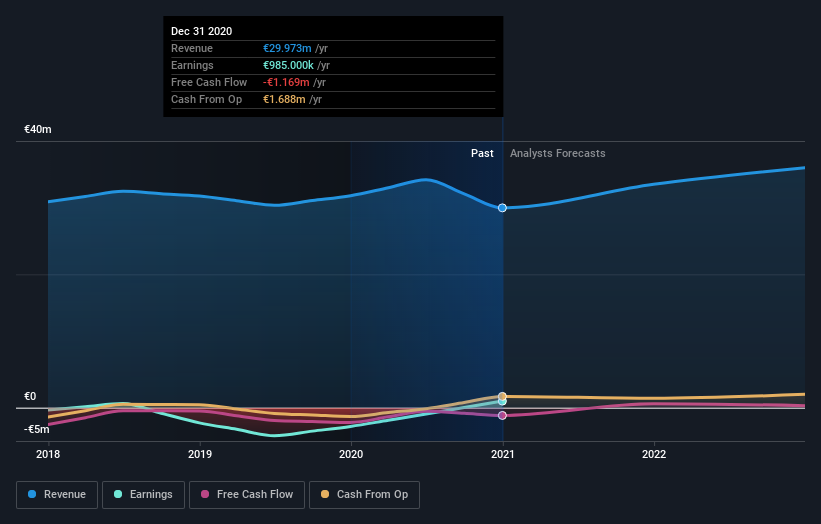Click the -€1.169m free cash flow value

[x=286, y=82]
